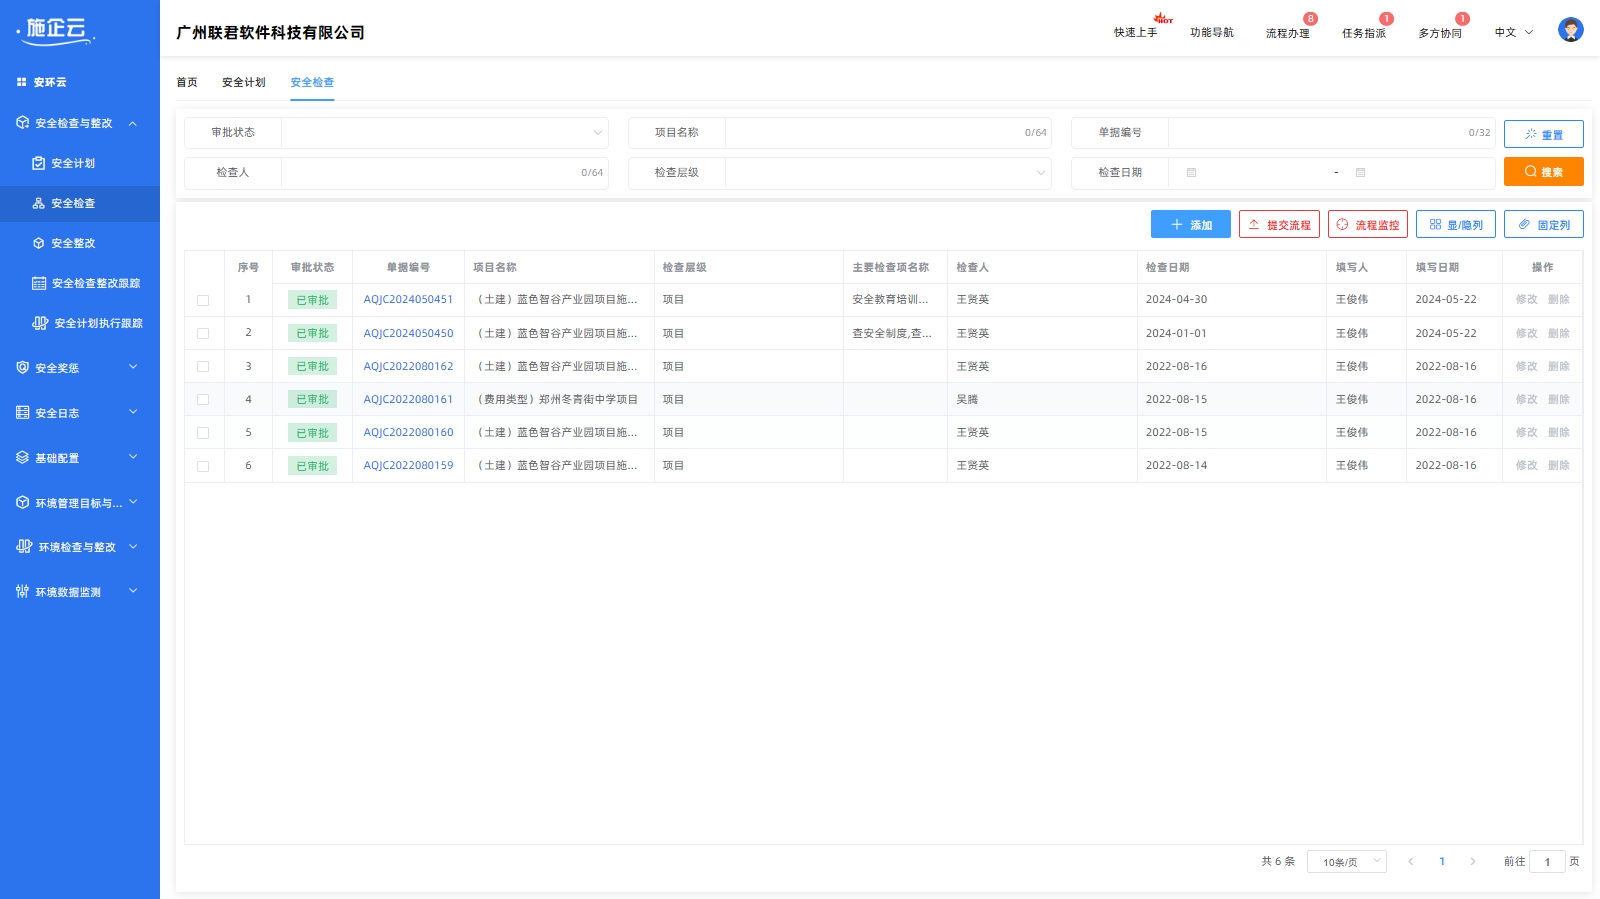1600x899 pixels.
Task: Focus the 检查人 input field
Action: click(x=444, y=172)
